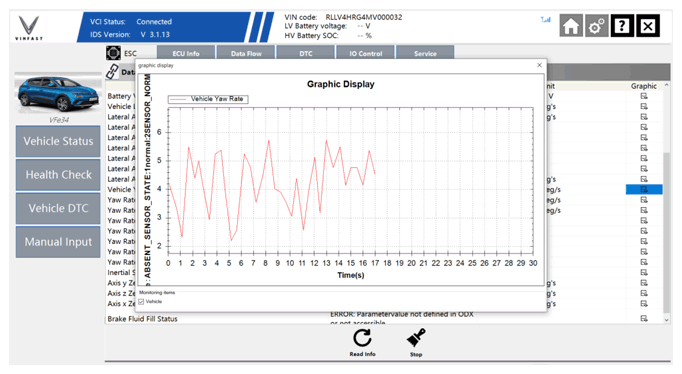Open graph icon for Axis z row
This screenshot has height=374, width=682.
tap(644, 294)
